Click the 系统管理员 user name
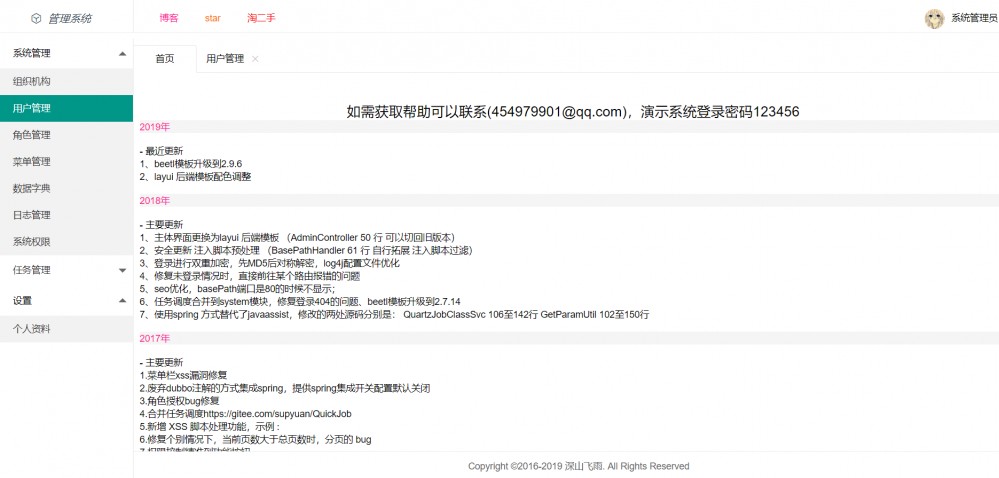 pos(974,18)
